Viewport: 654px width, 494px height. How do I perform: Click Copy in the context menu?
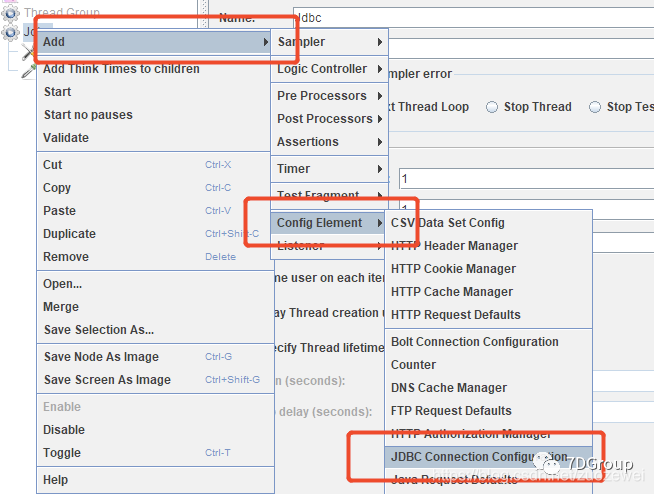coord(153,188)
